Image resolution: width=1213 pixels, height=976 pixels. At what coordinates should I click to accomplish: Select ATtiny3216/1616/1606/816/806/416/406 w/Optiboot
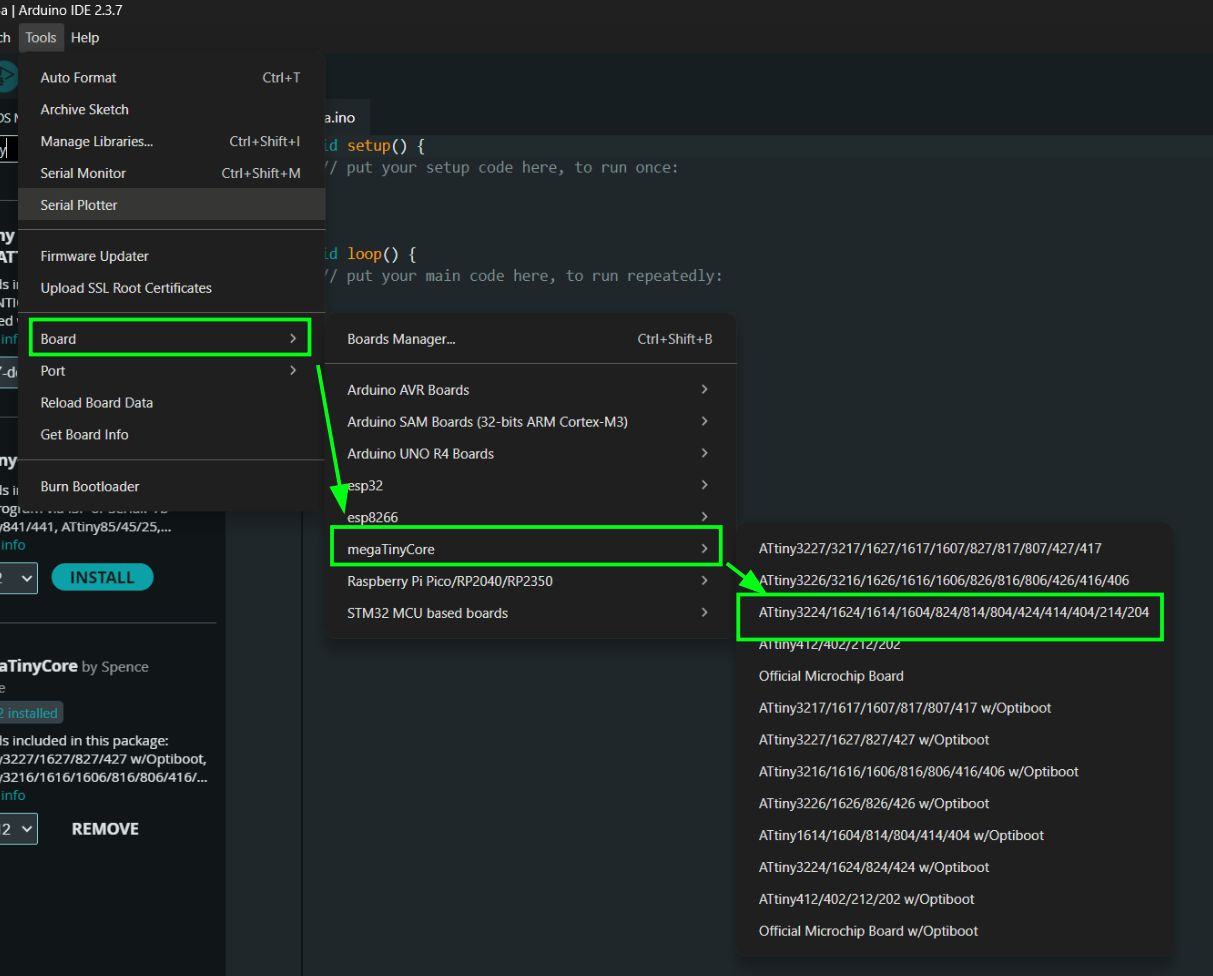coord(955,772)
